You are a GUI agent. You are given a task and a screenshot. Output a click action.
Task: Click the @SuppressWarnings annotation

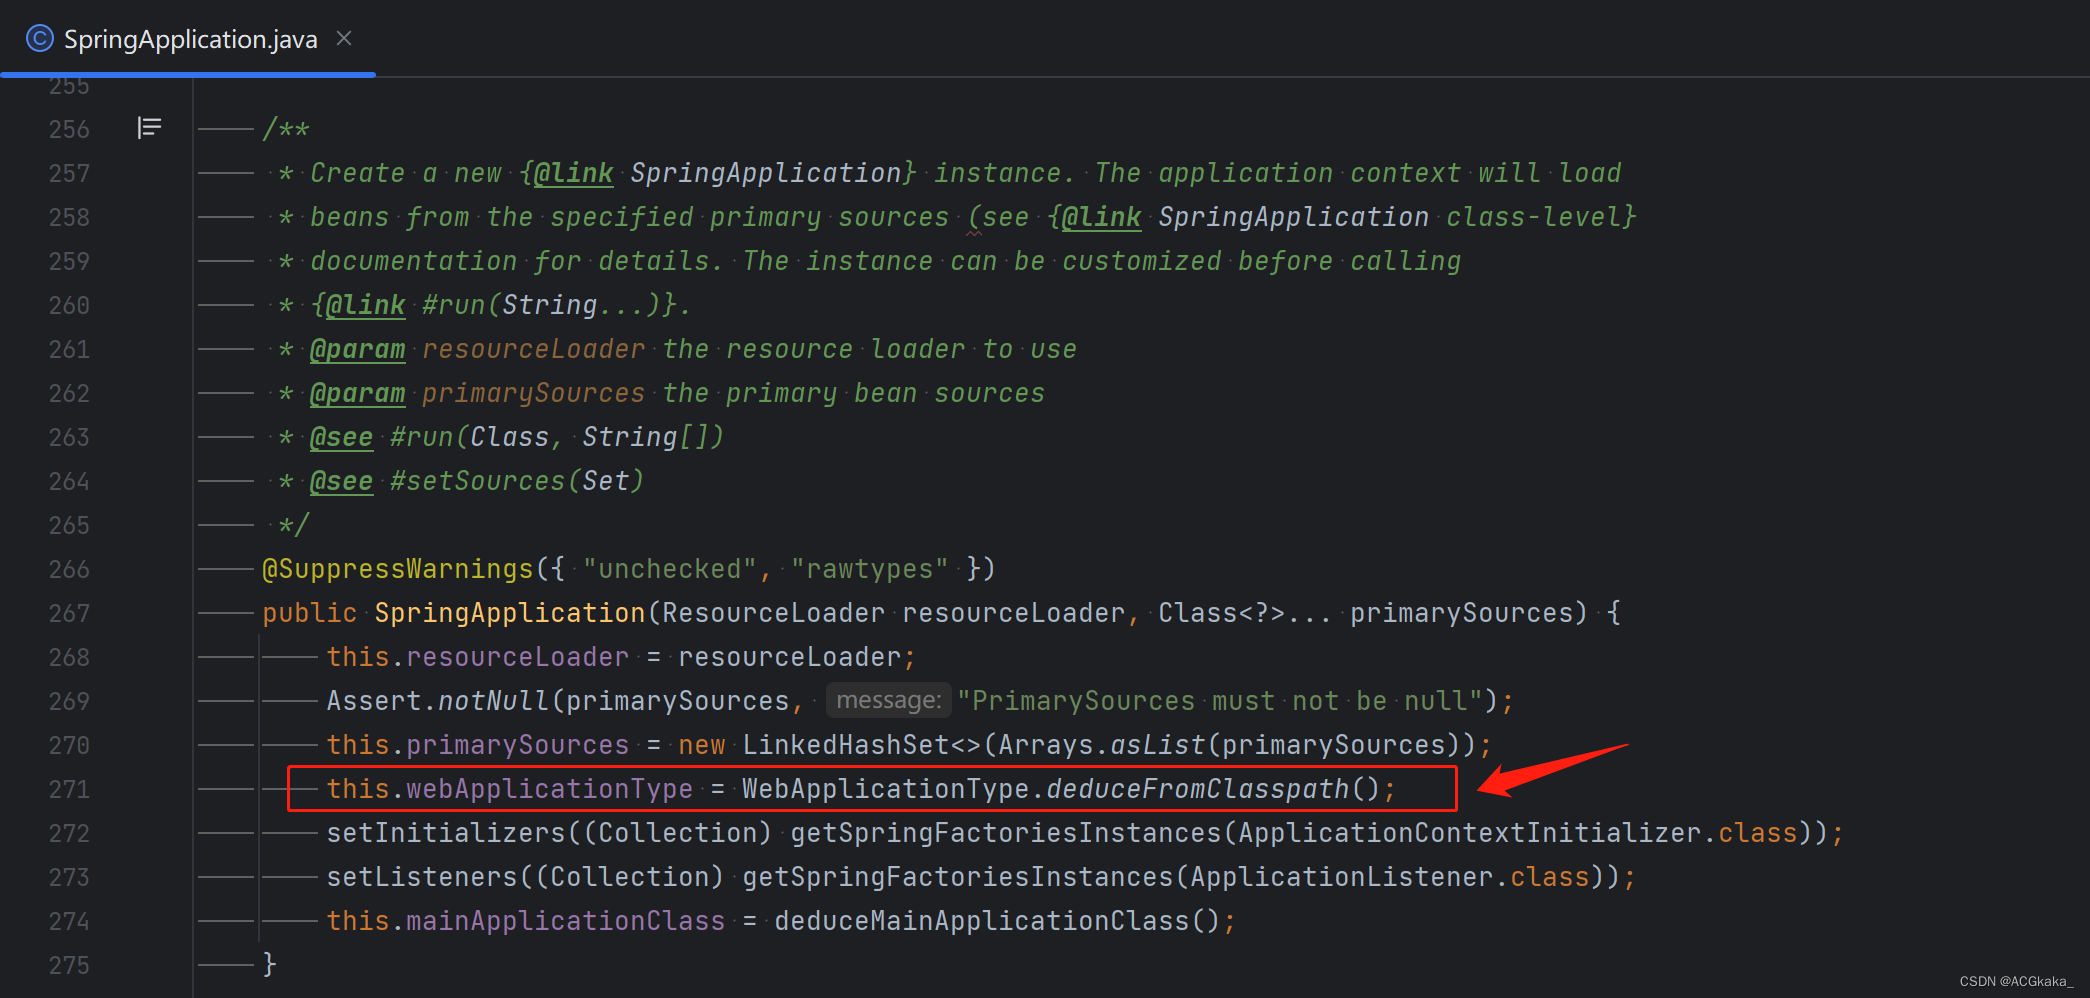(x=398, y=569)
